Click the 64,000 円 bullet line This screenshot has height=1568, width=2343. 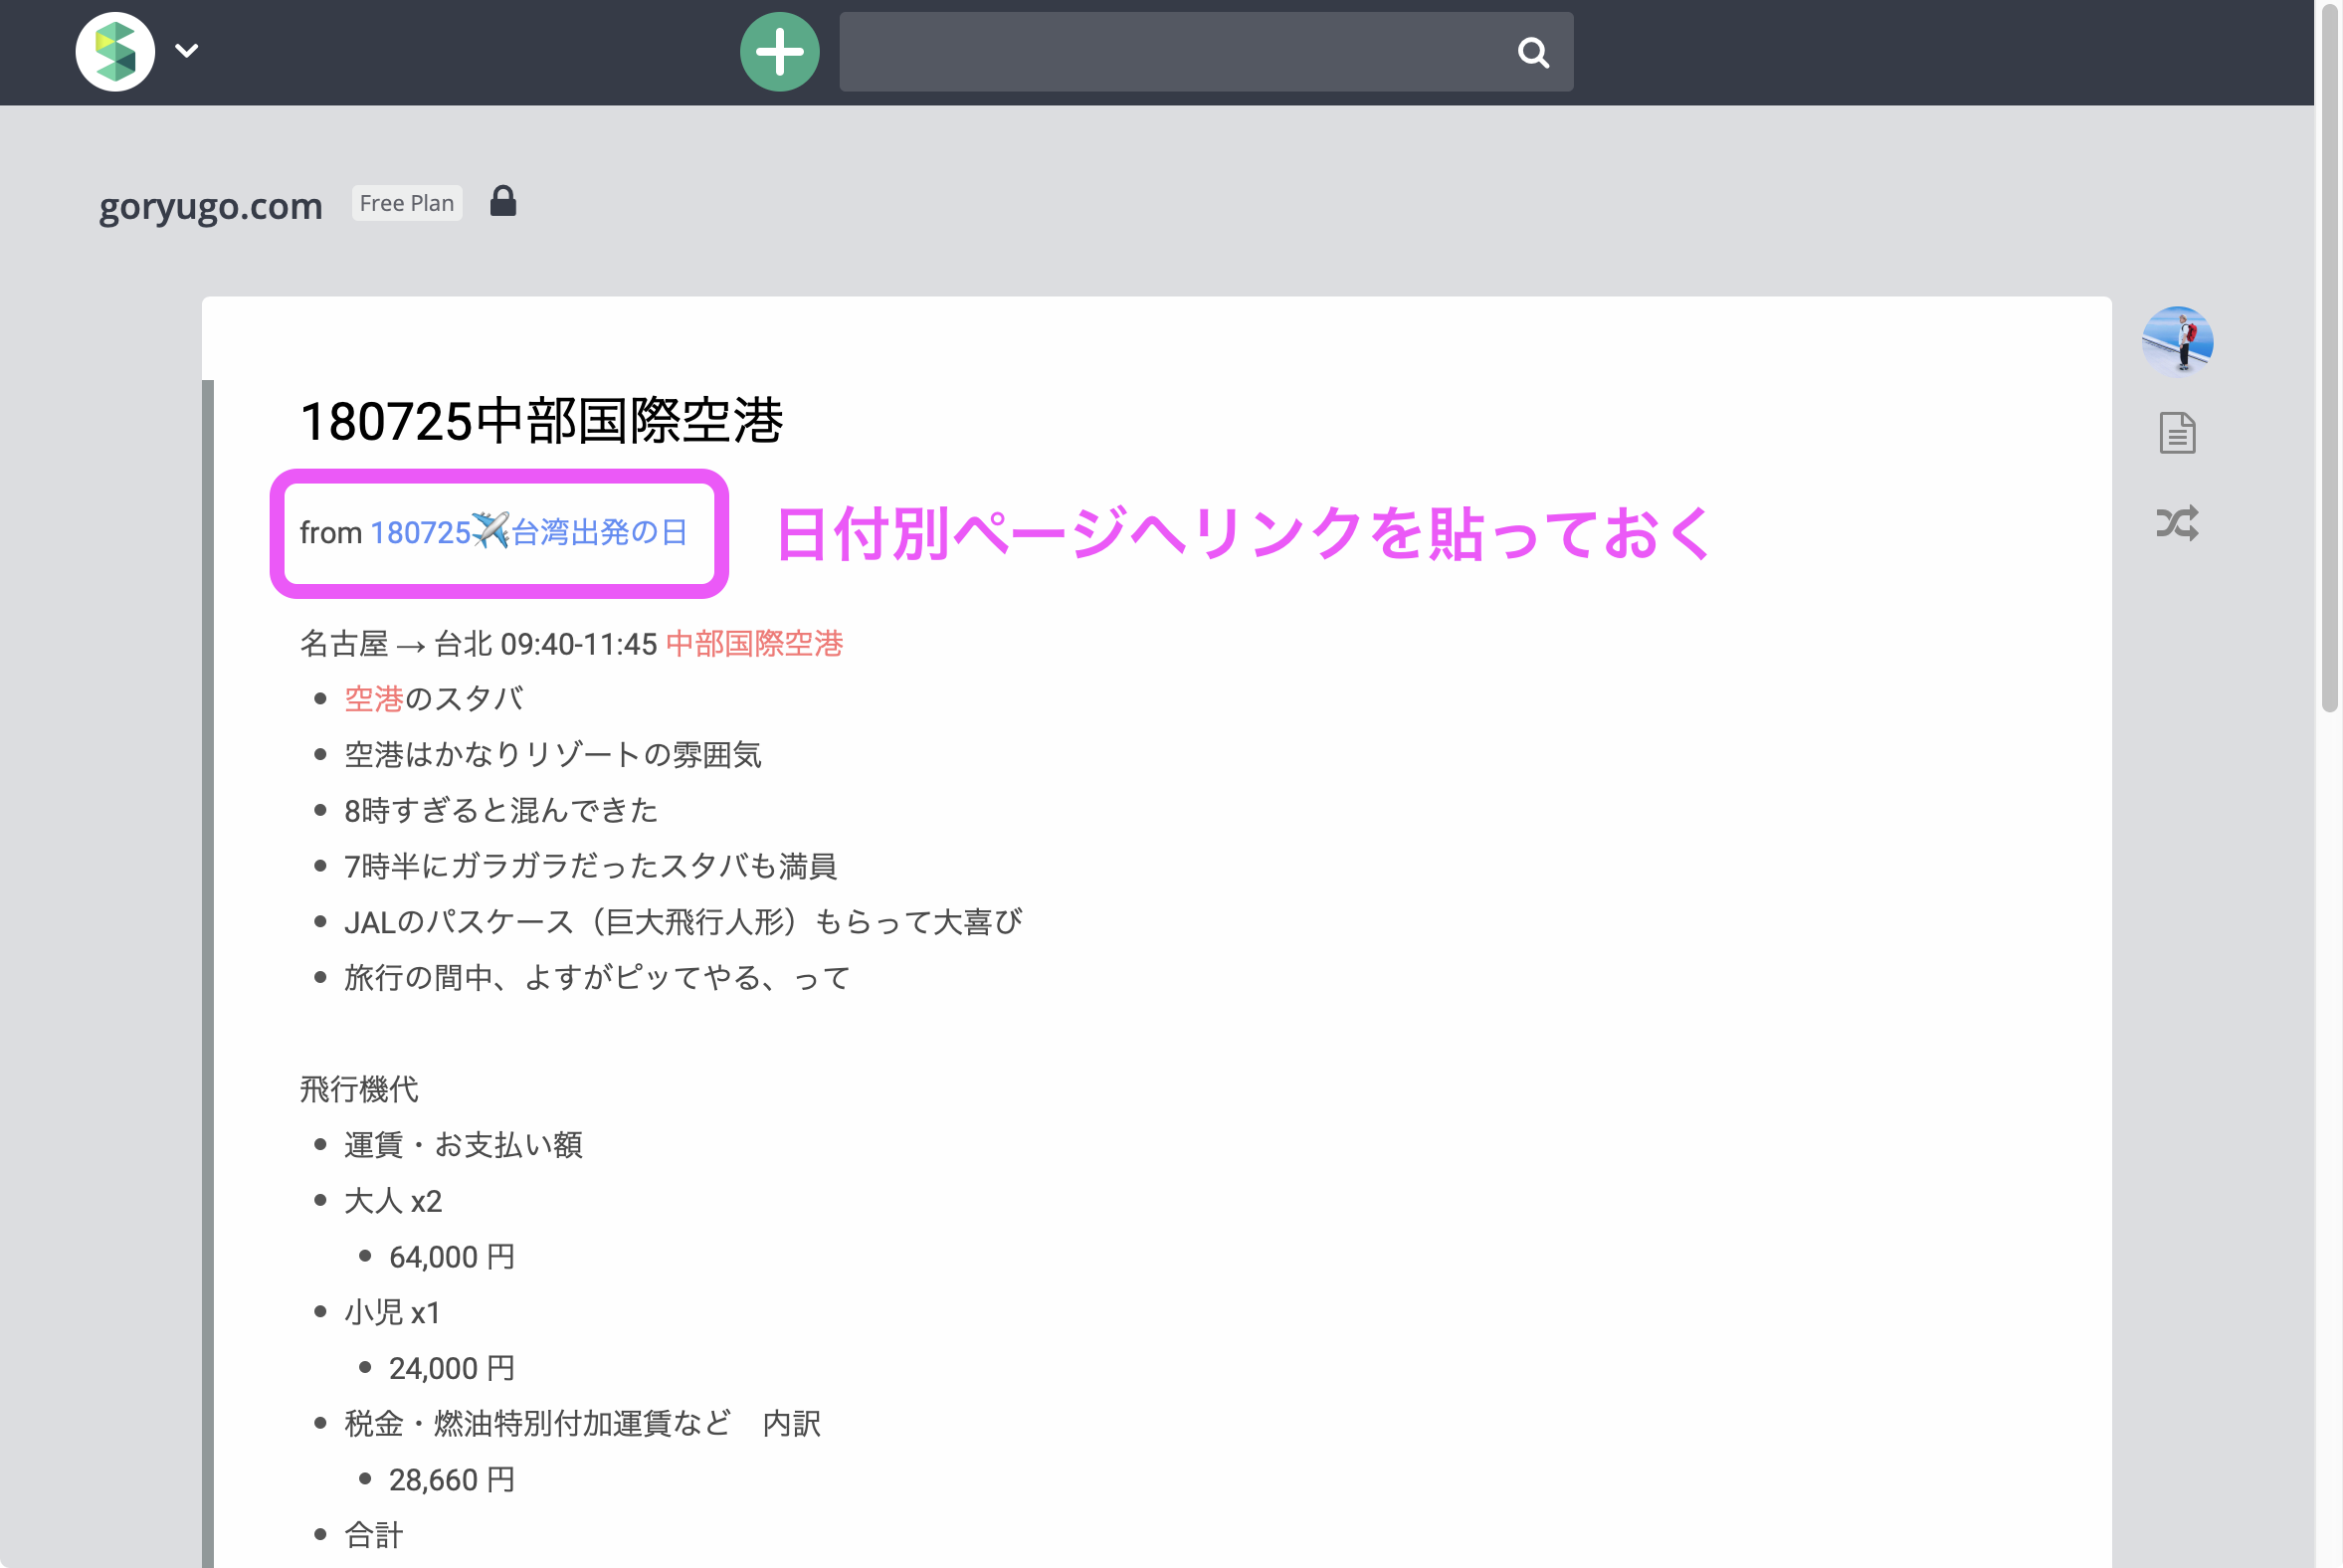pyautogui.click(x=451, y=1257)
